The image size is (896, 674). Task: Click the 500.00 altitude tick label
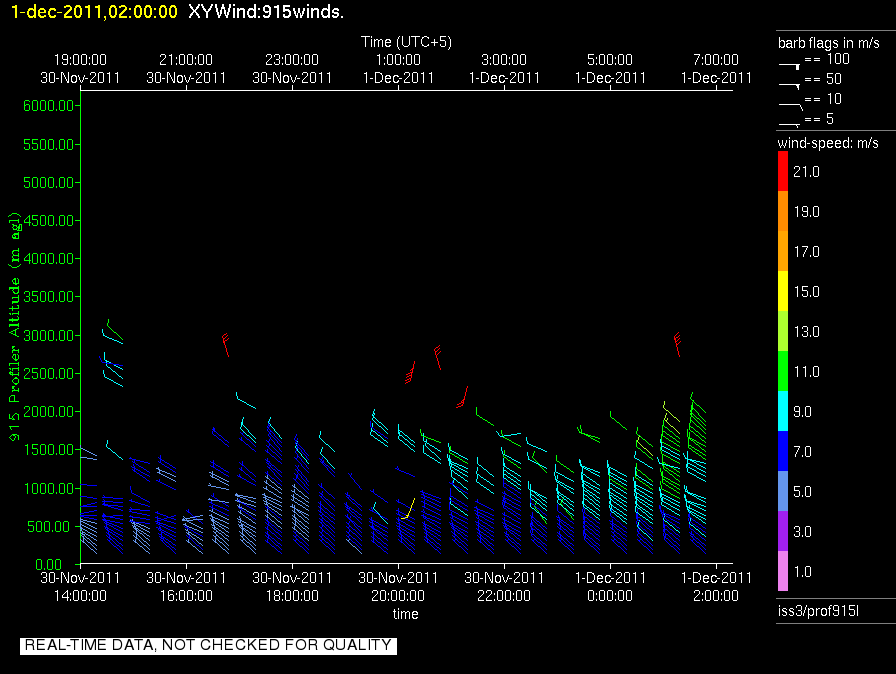pos(52,527)
